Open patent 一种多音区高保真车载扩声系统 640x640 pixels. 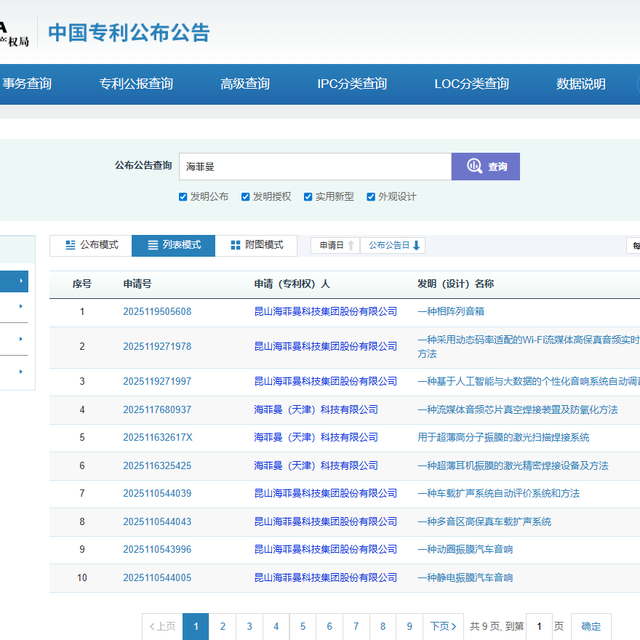[484, 522]
